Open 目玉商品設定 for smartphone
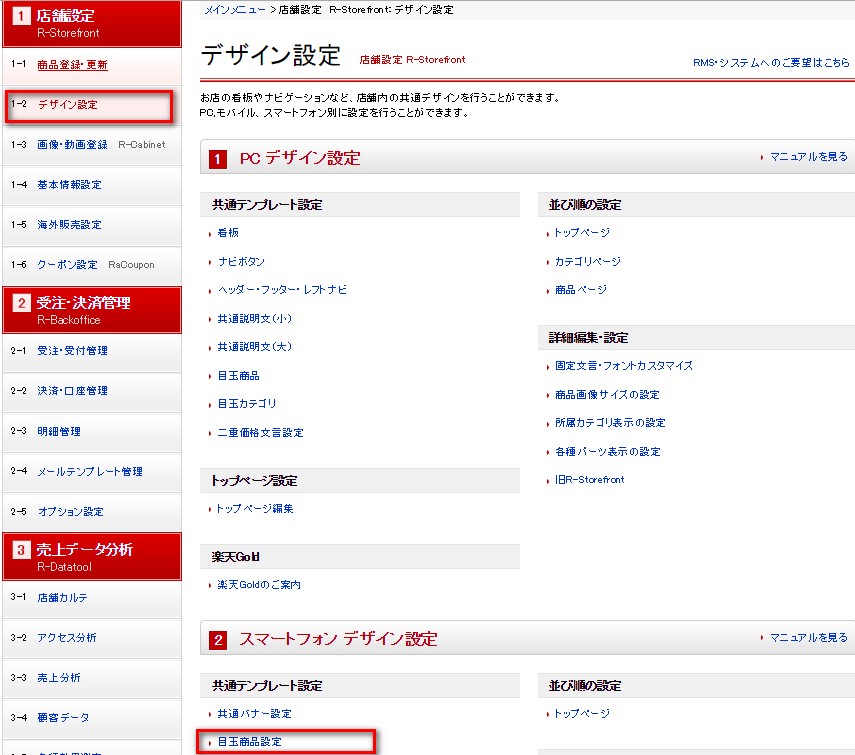 (x=249, y=742)
